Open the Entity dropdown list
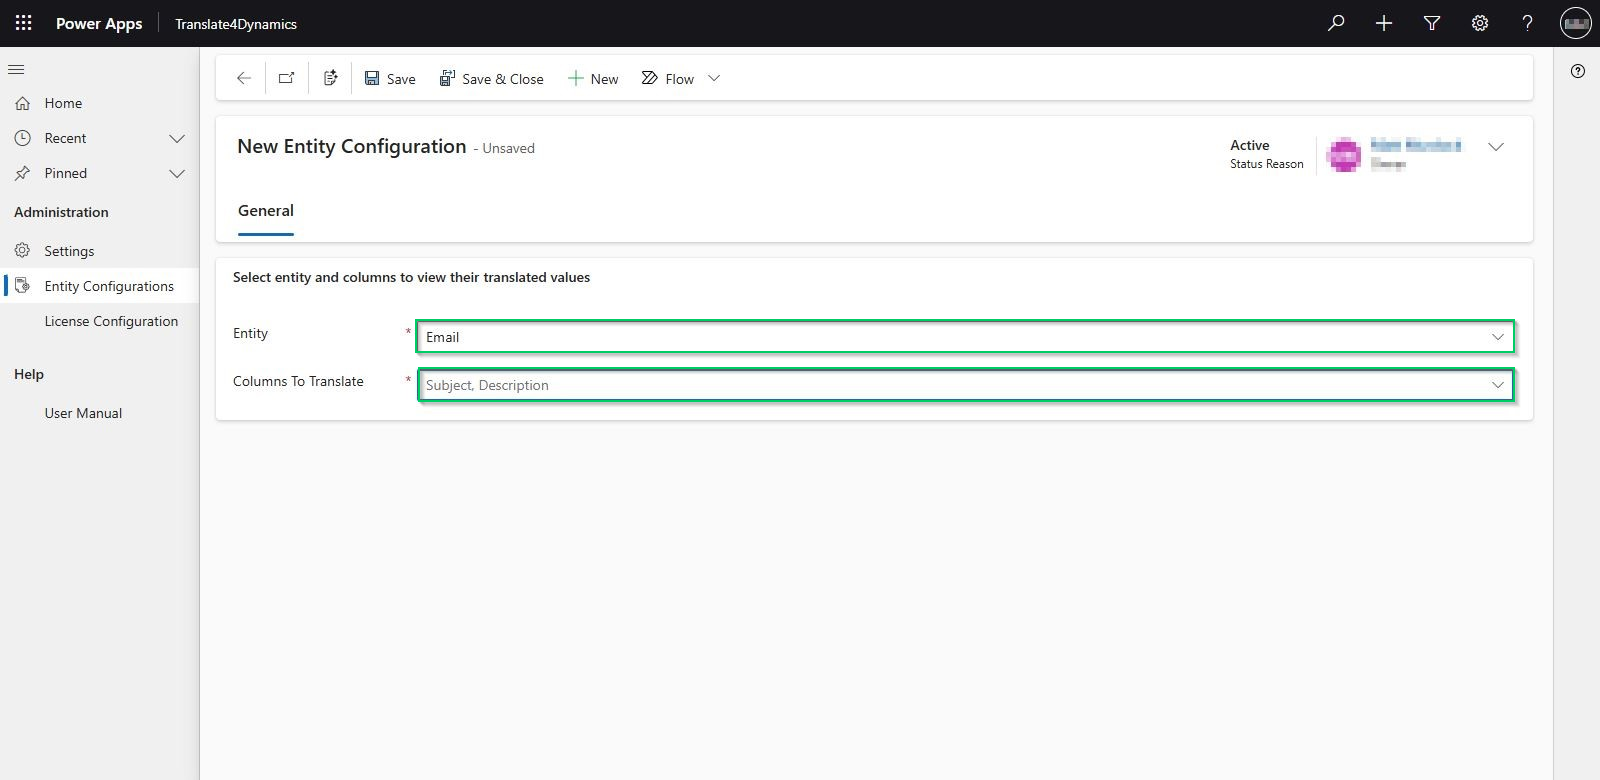 click(x=1497, y=337)
